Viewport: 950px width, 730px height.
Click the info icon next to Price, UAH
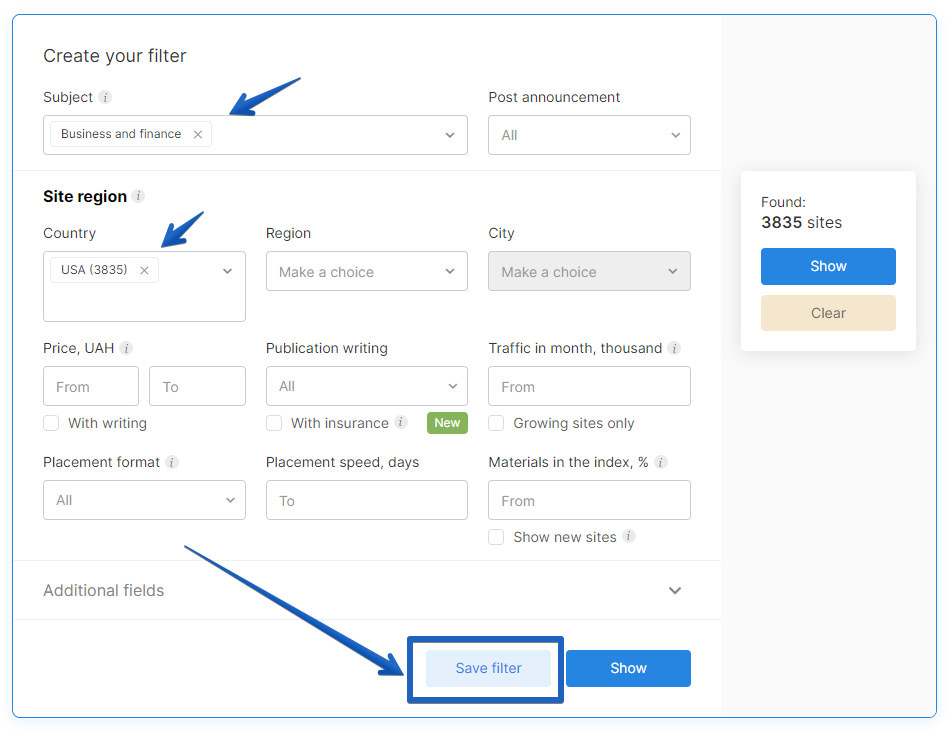(x=126, y=348)
